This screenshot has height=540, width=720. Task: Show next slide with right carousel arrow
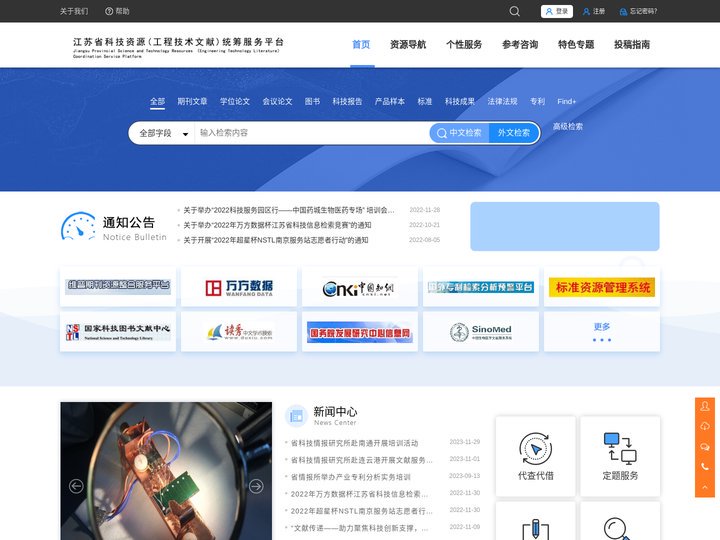tap(256, 486)
